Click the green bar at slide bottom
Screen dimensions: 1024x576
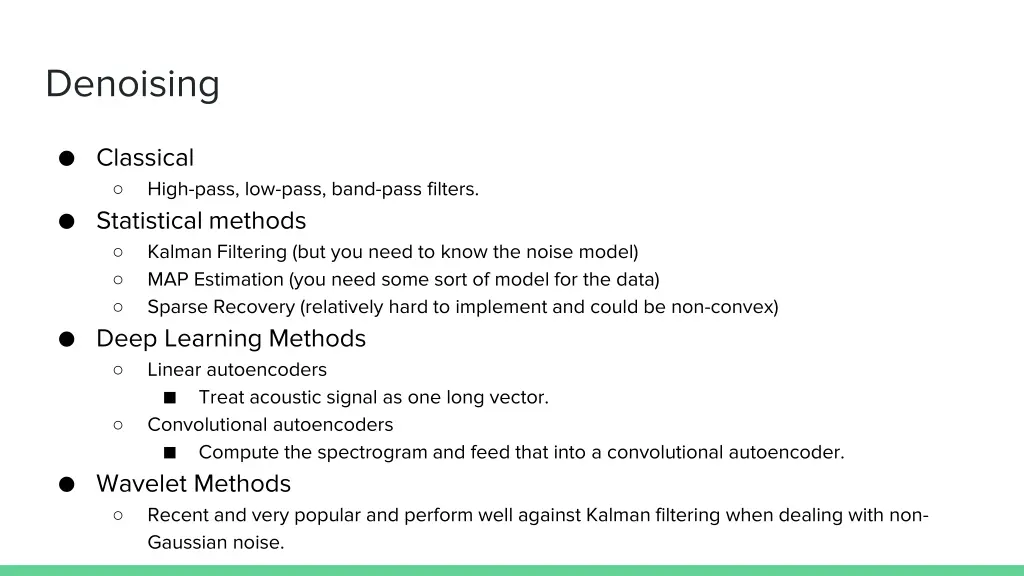click(512, 570)
